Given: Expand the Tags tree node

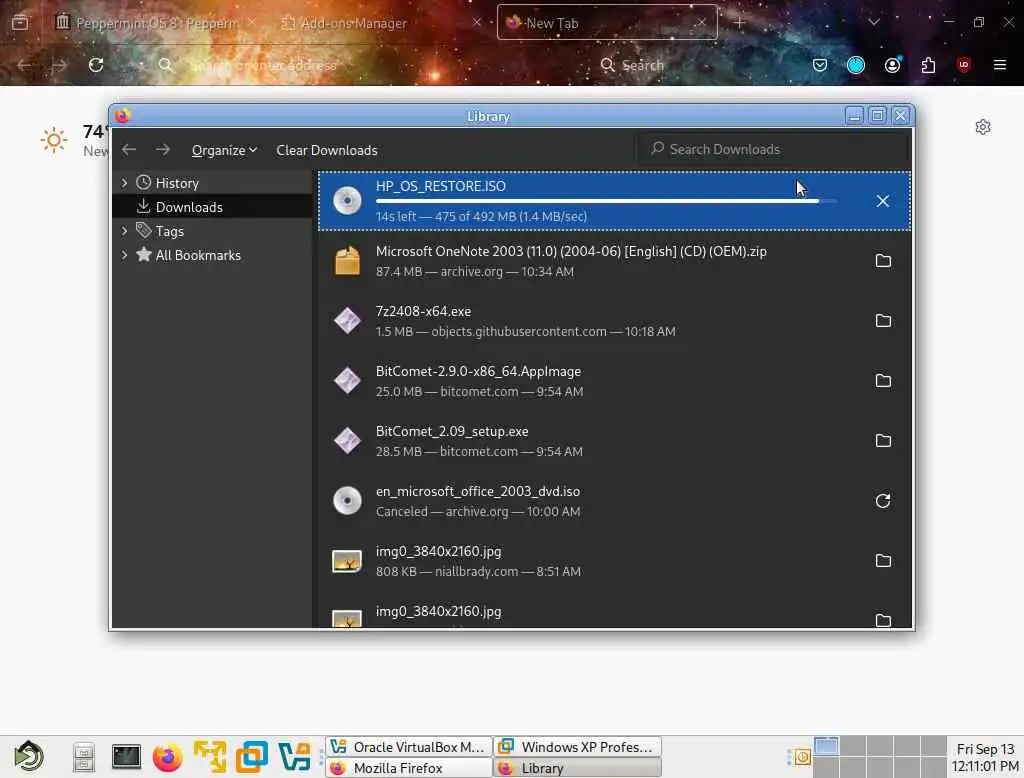Looking at the screenshot, I should (124, 231).
